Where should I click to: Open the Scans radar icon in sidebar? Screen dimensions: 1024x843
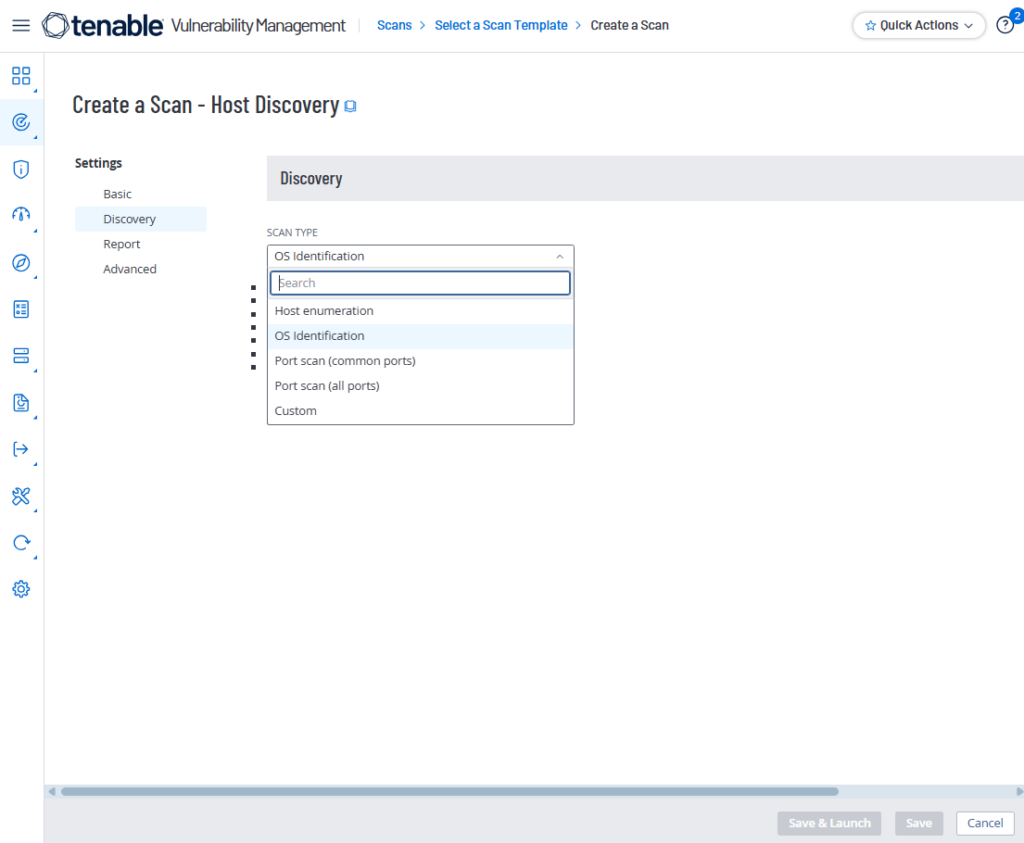point(21,122)
